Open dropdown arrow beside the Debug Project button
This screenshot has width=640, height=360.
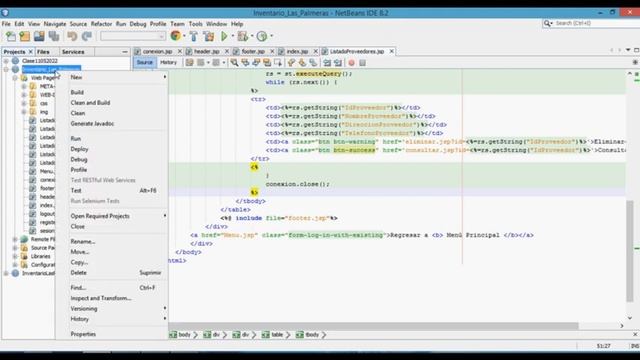252,36
